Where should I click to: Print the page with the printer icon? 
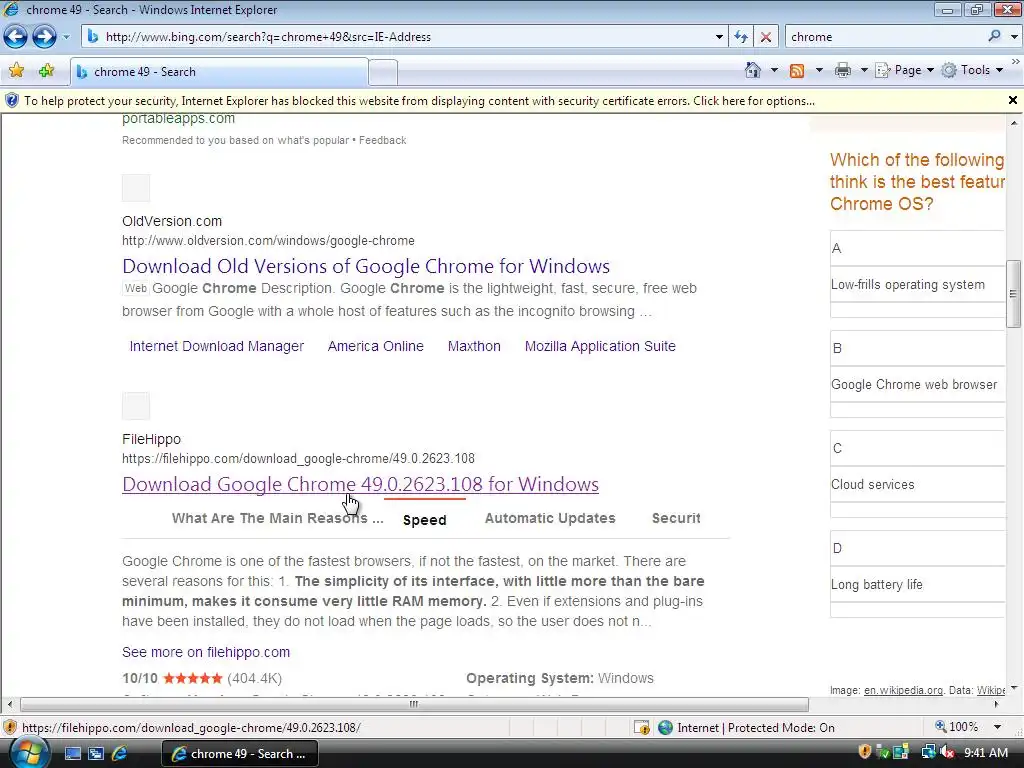(x=843, y=70)
